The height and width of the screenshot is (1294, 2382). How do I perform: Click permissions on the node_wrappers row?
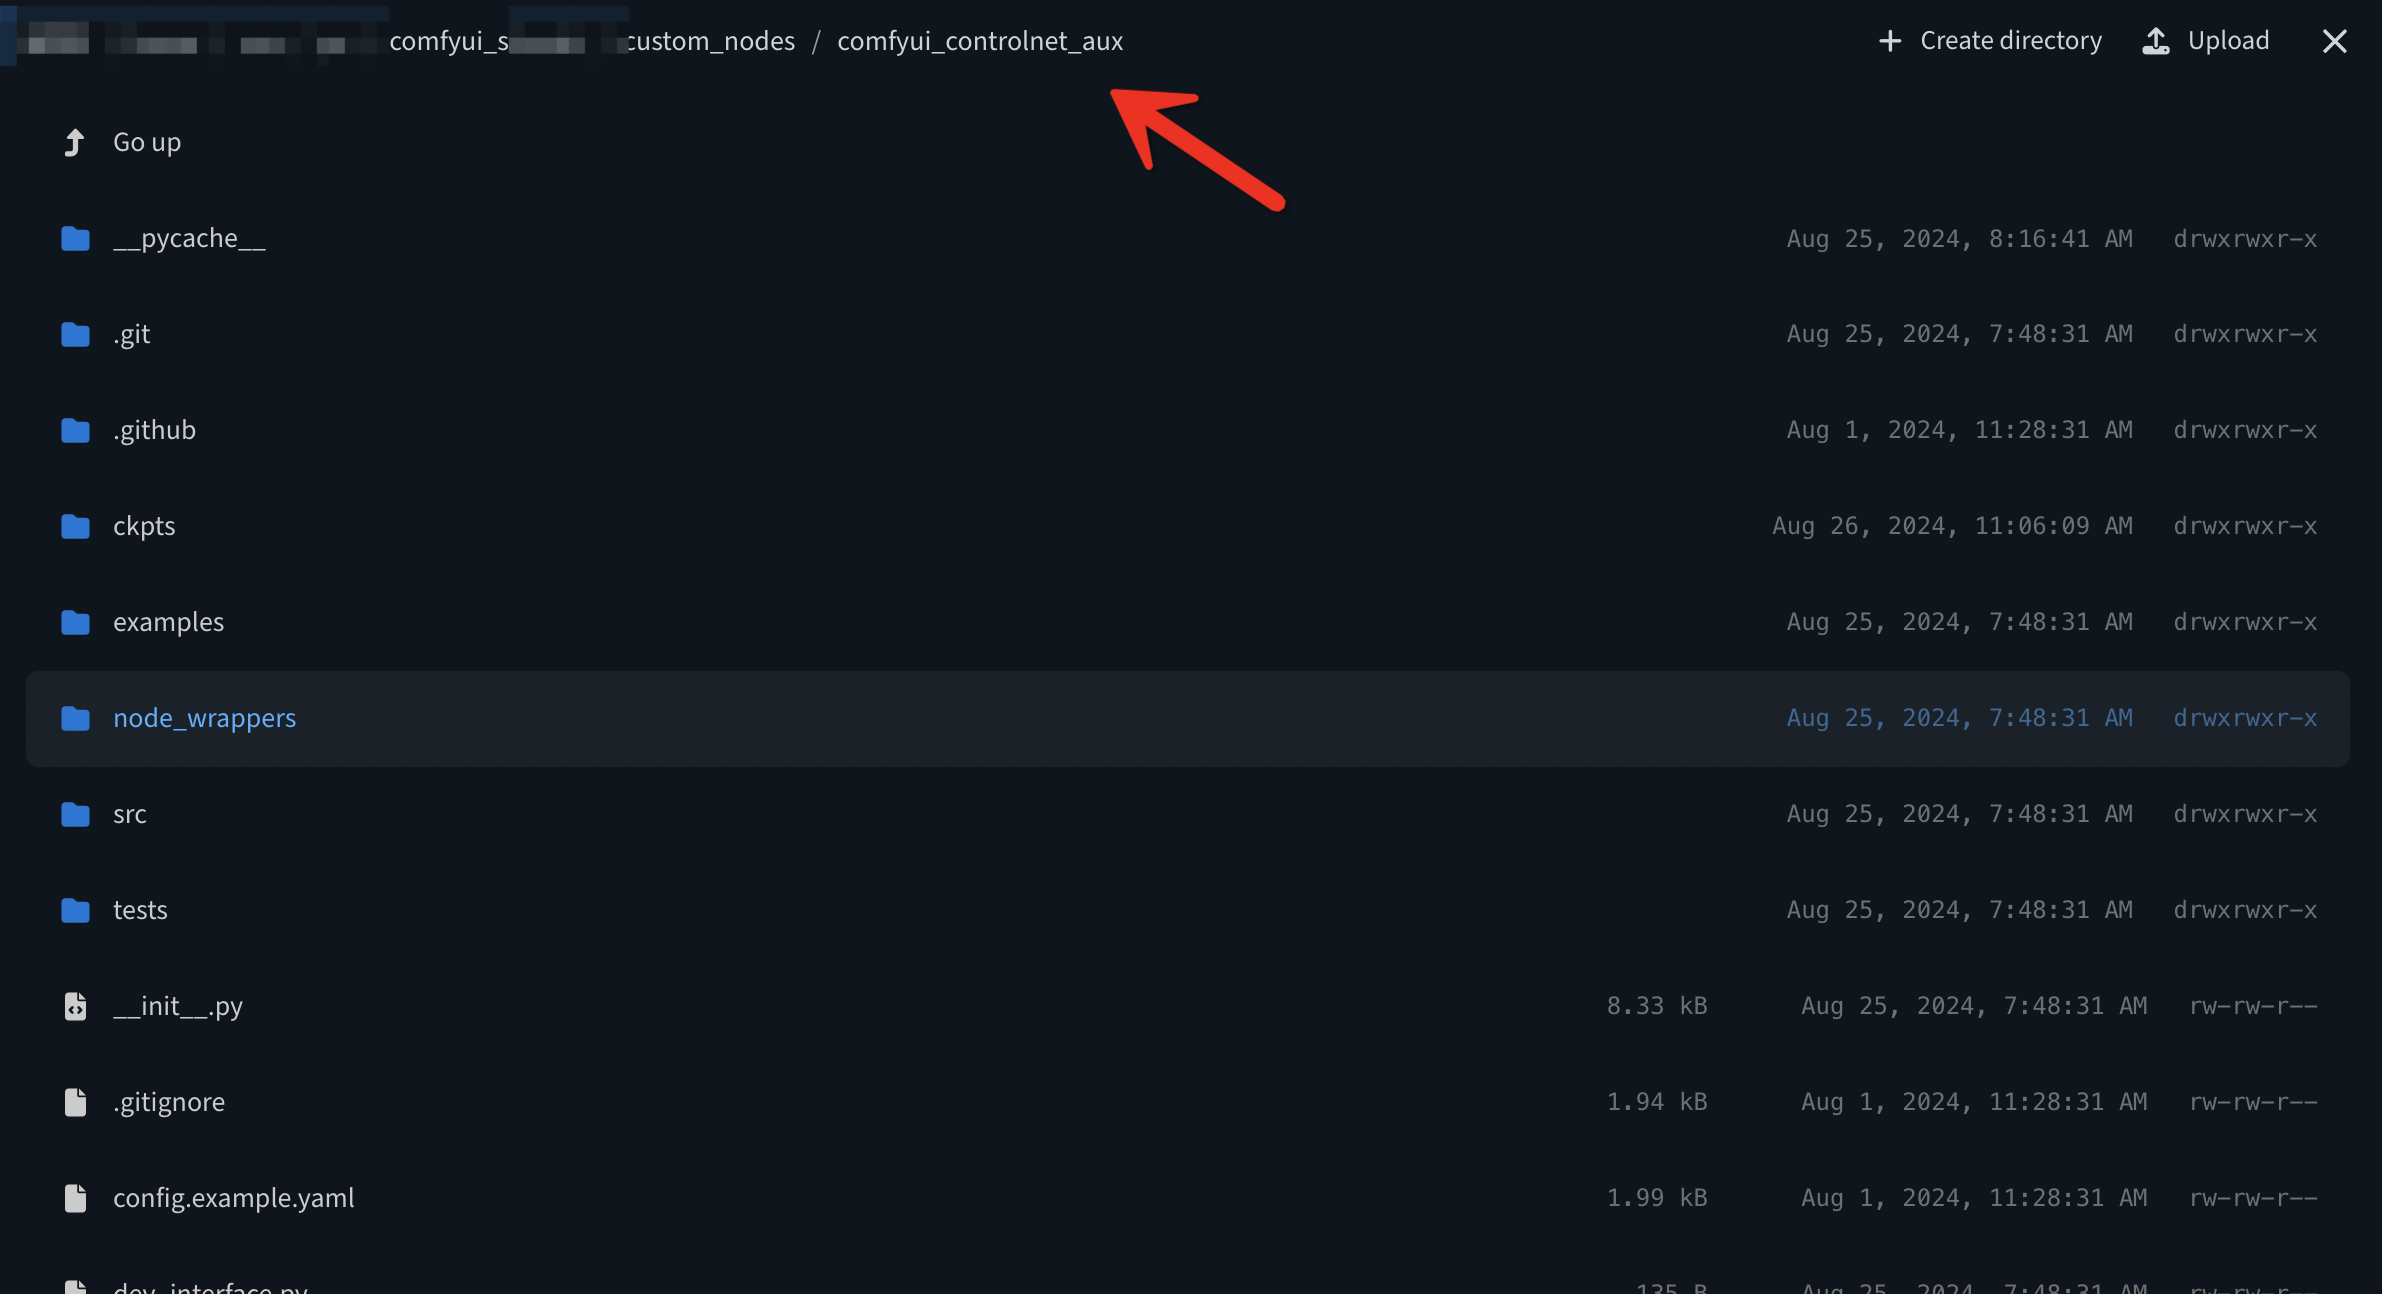(x=2245, y=718)
